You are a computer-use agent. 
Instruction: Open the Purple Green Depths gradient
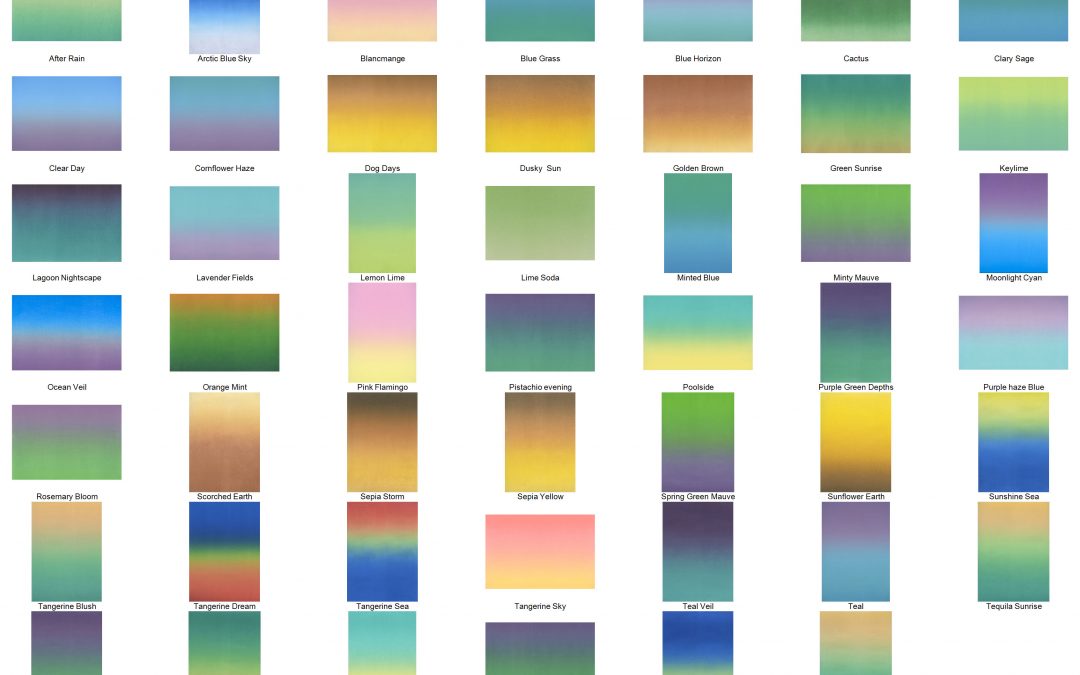click(855, 332)
